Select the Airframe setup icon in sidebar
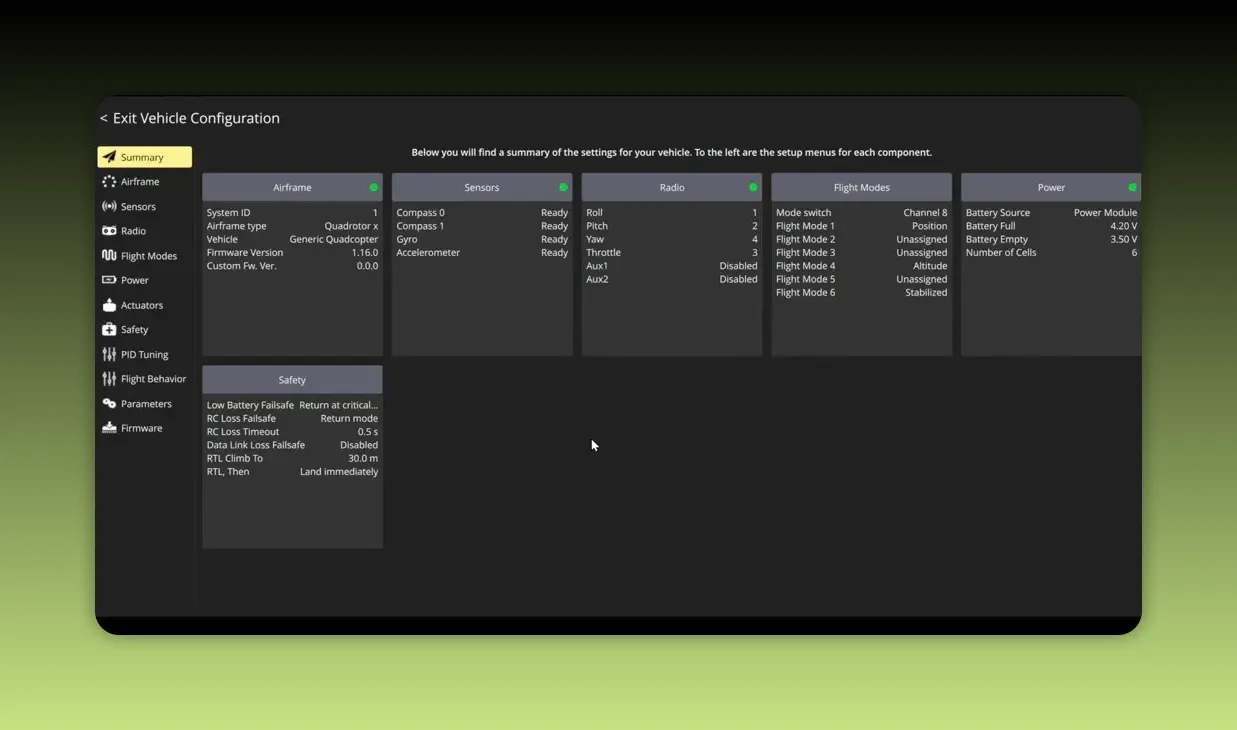 pos(110,181)
